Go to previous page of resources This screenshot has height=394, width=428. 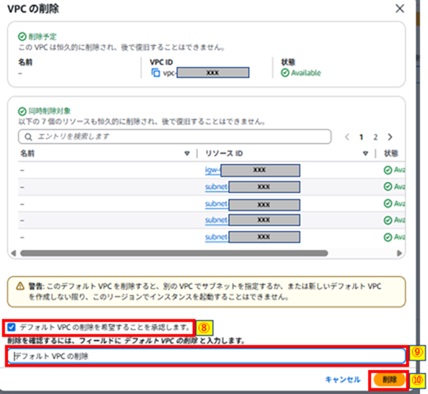pos(347,137)
